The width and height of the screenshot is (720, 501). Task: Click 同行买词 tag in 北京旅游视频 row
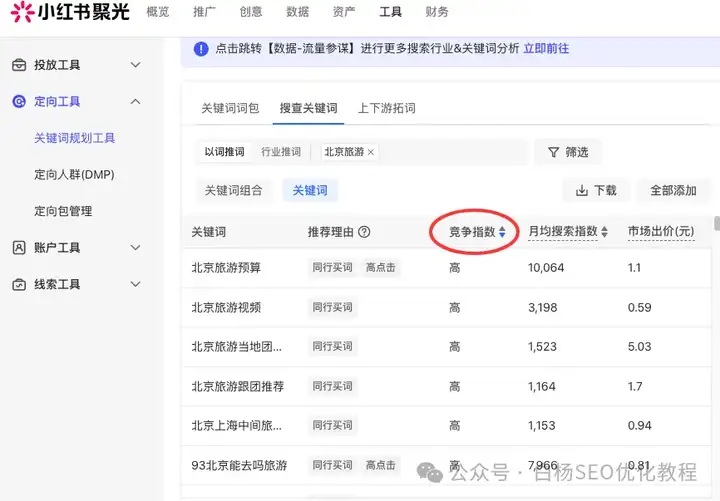[332, 307]
